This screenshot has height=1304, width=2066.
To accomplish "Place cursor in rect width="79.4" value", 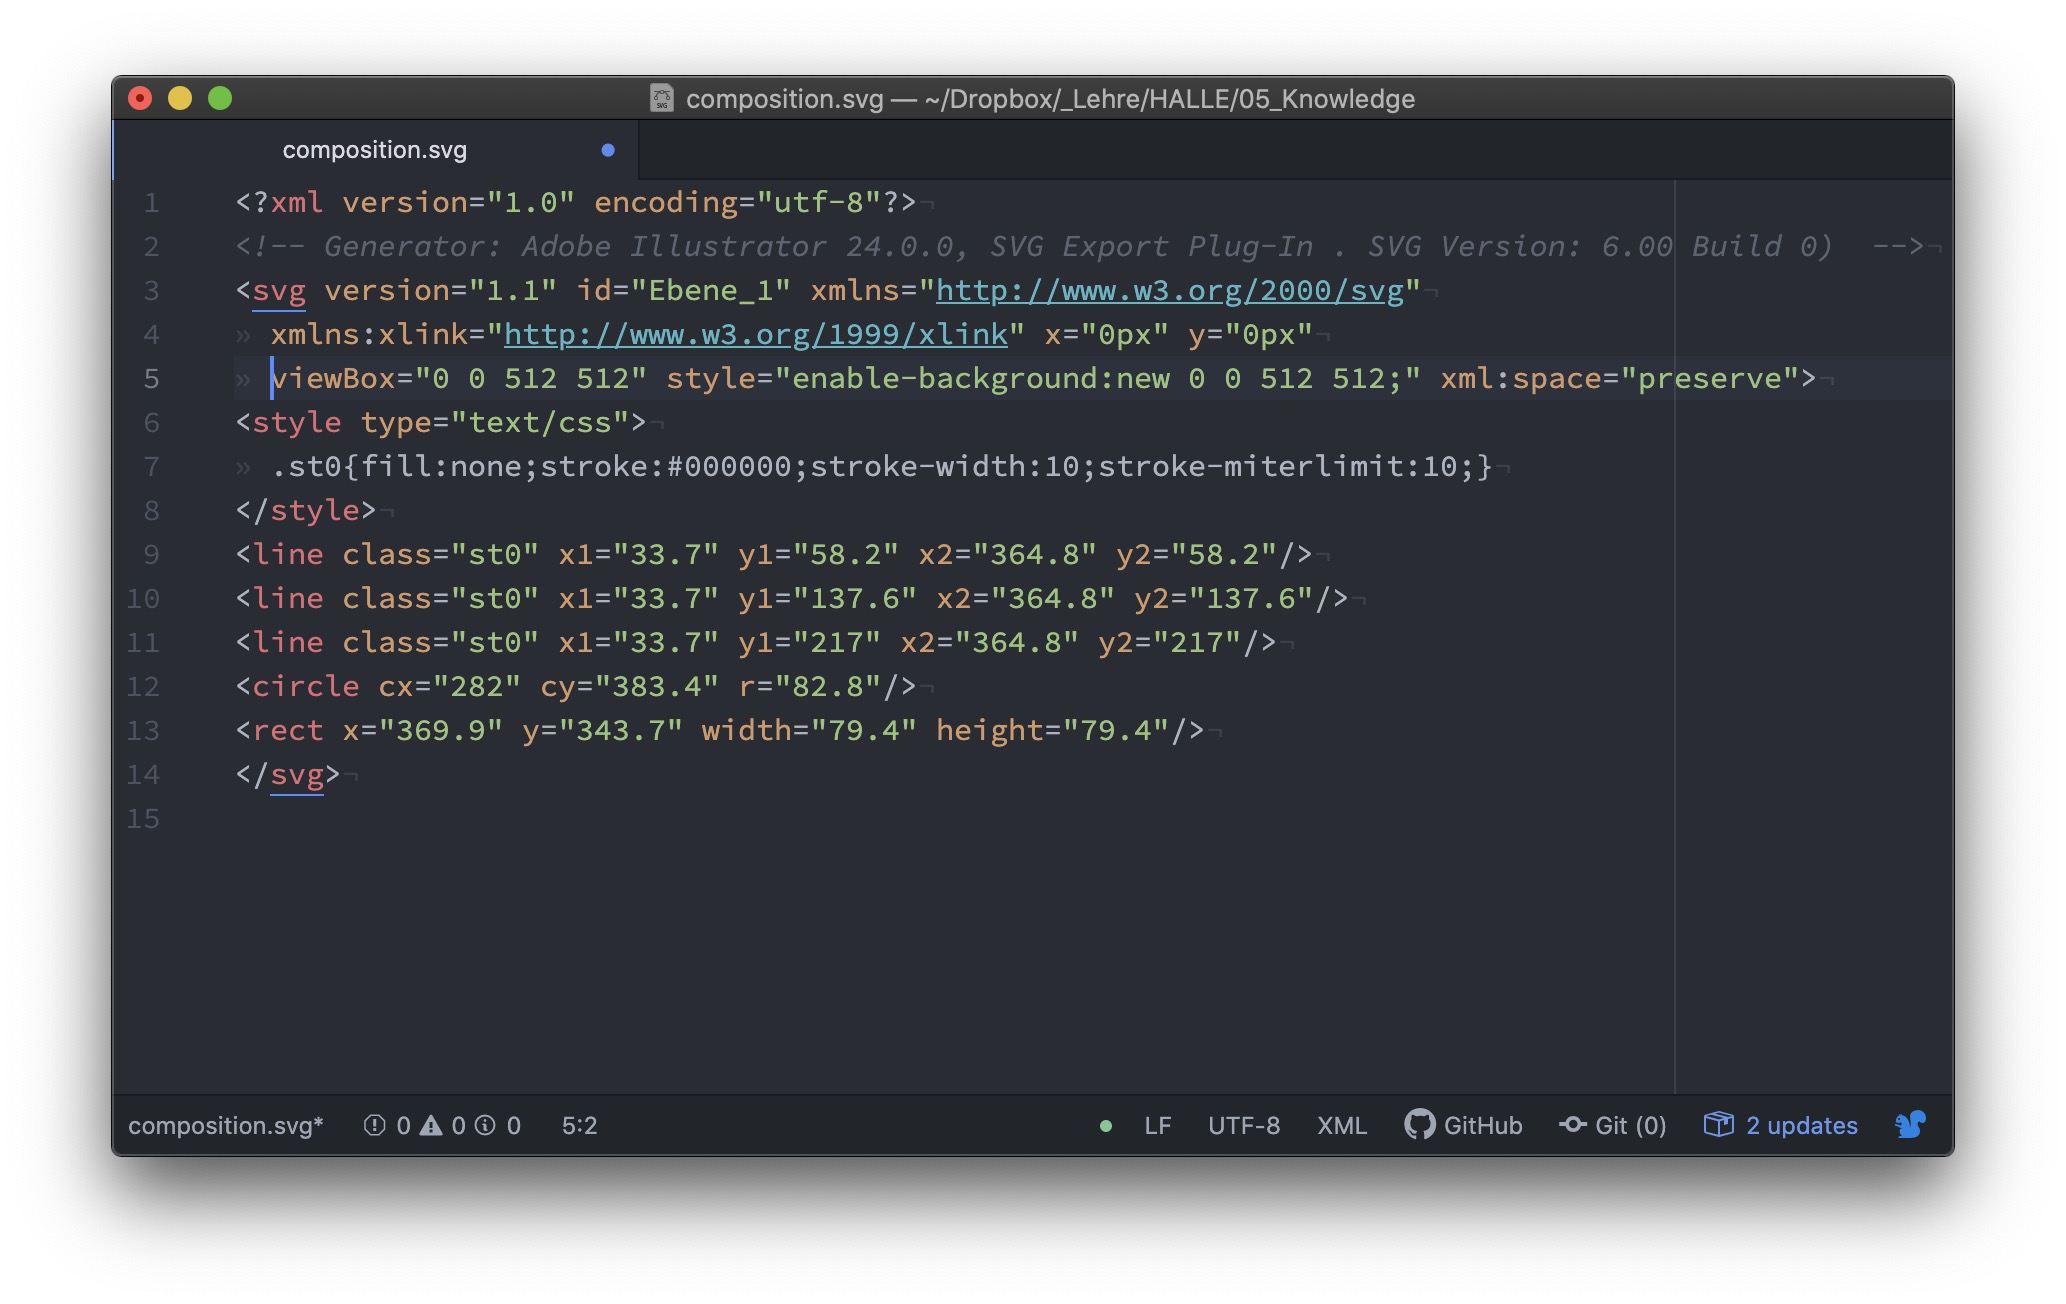I will coord(863,730).
